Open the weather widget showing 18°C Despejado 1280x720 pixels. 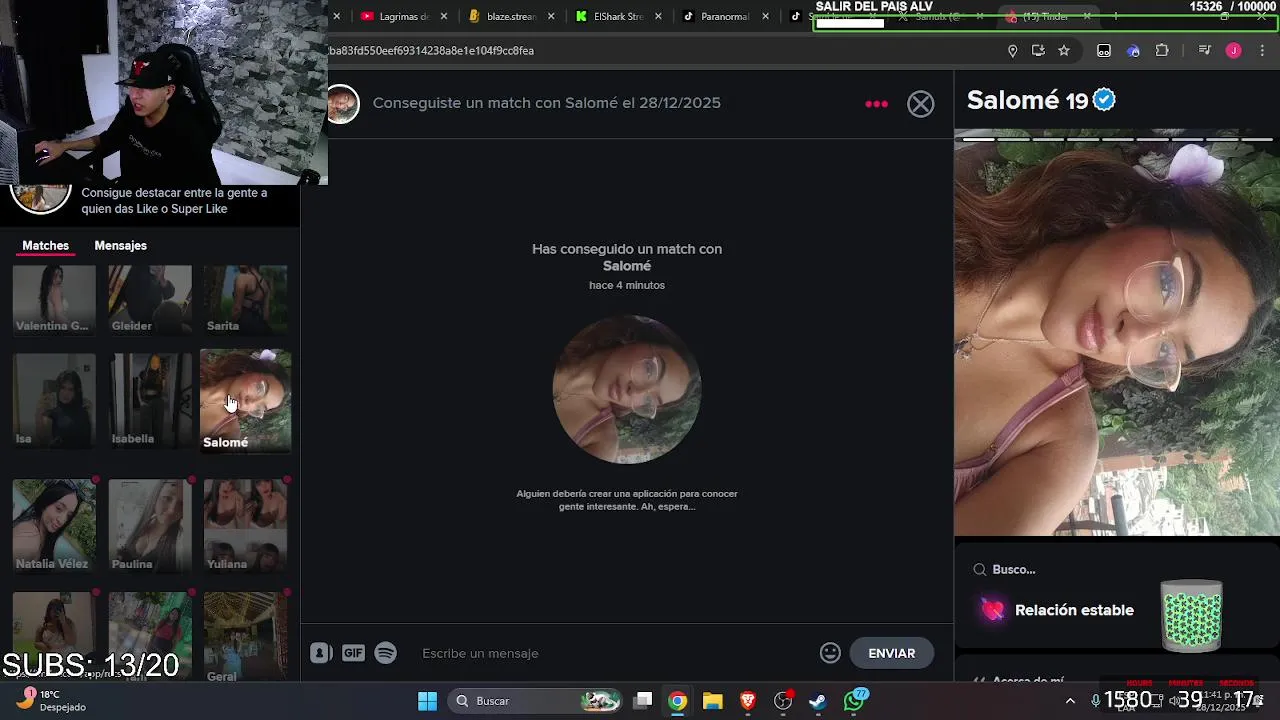click(x=52, y=700)
